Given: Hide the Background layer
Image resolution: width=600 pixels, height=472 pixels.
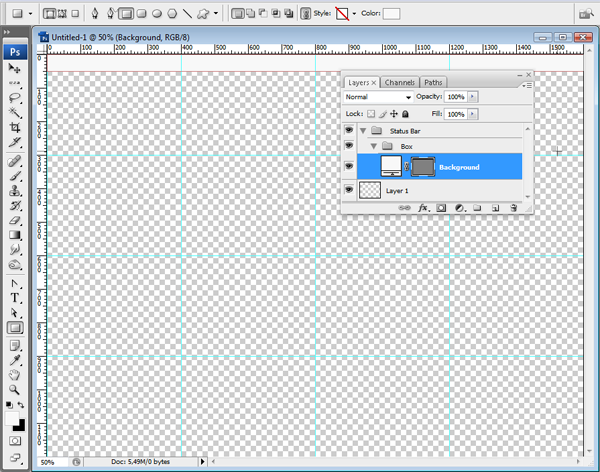Looking at the screenshot, I should click(x=349, y=166).
